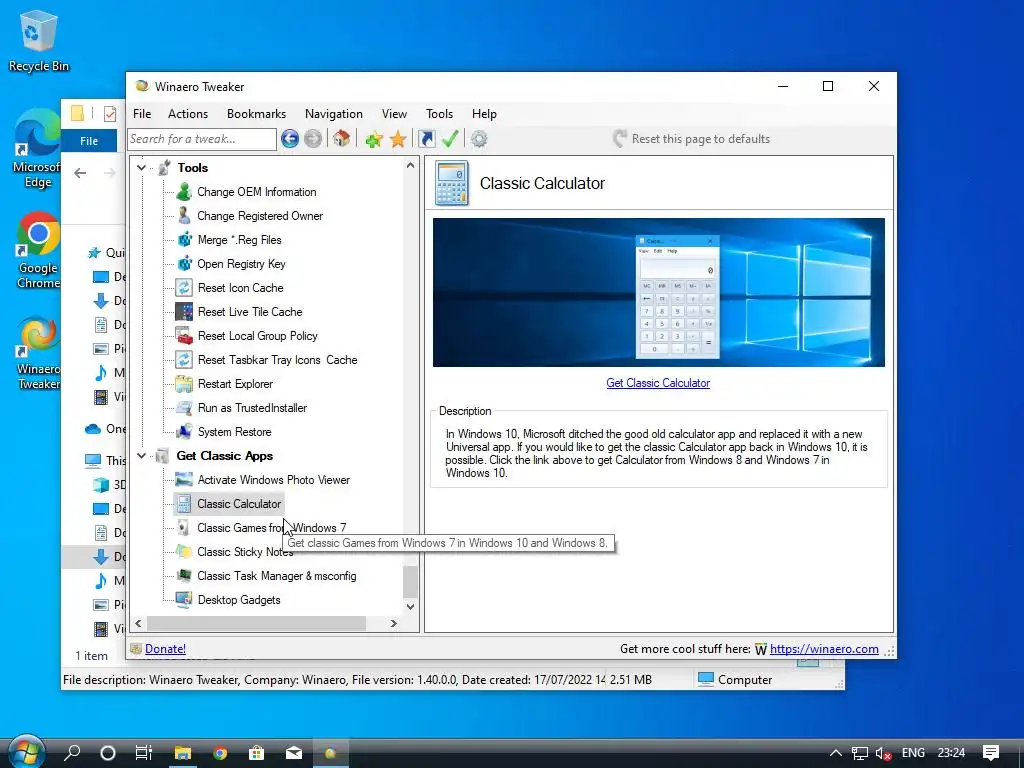Click the Classic Calculator preview image

click(x=658, y=293)
